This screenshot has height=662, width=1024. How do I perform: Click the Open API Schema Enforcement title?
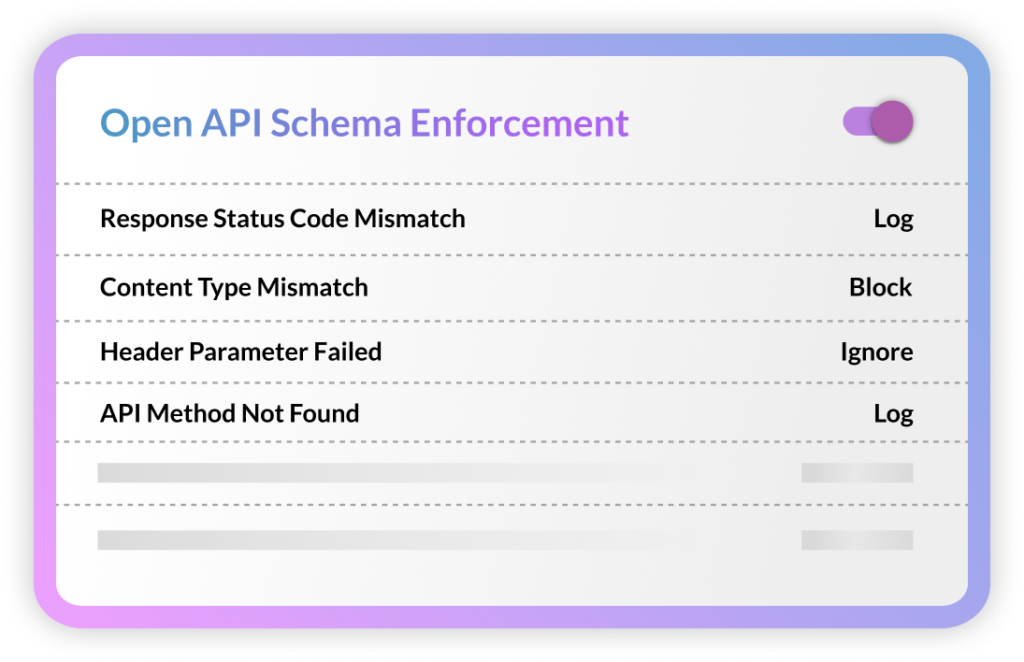(x=364, y=123)
